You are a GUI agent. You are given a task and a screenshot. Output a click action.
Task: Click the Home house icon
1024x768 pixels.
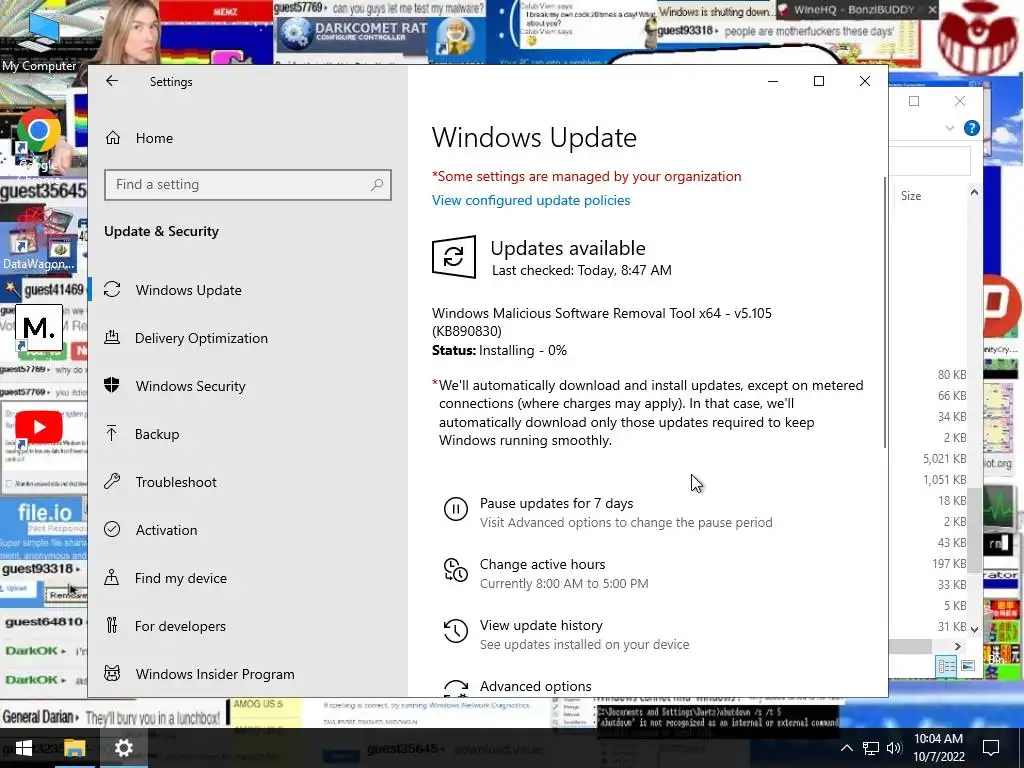click(113, 138)
